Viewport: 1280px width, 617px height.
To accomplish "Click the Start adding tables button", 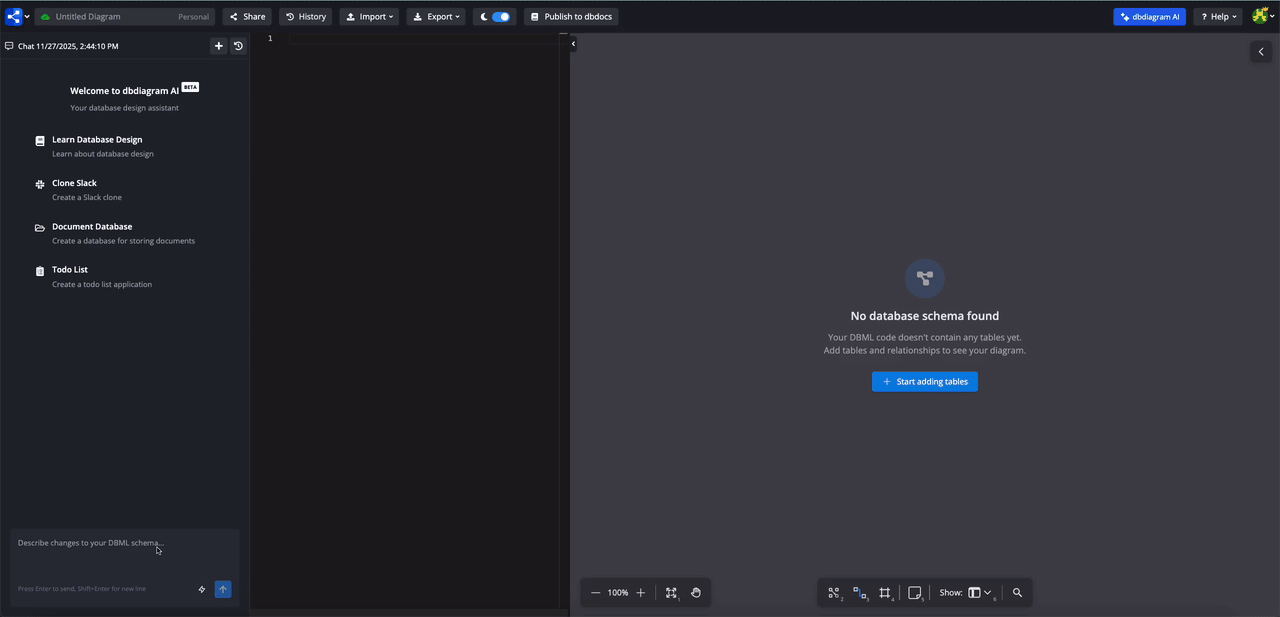I will tap(924, 381).
